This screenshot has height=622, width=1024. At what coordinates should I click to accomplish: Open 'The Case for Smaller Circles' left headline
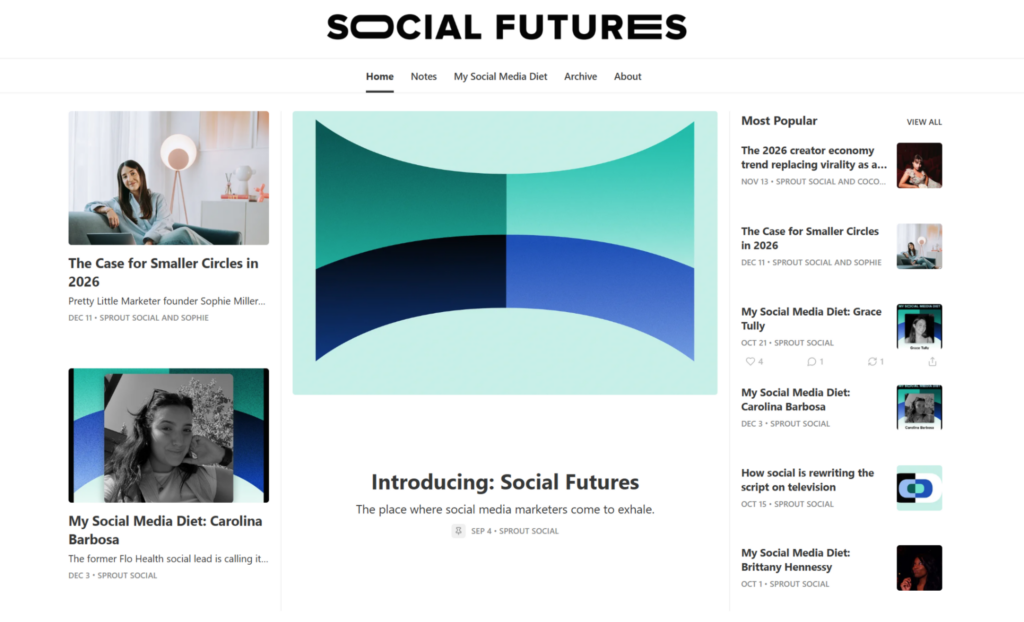click(x=163, y=272)
